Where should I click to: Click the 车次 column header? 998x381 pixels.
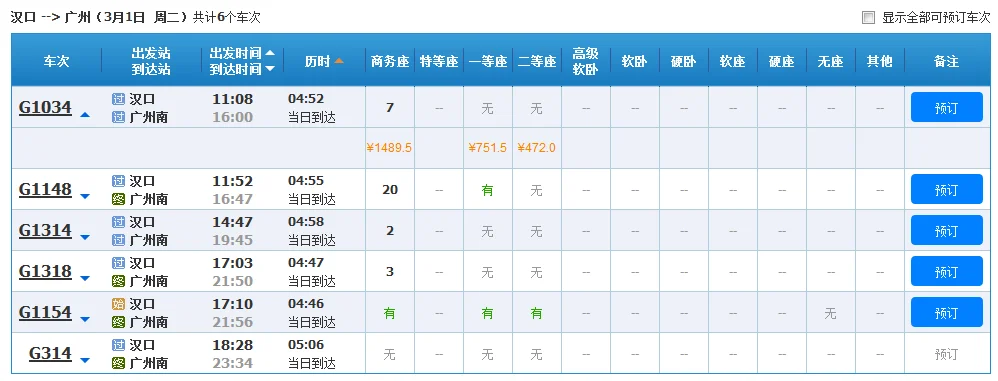click(56, 61)
